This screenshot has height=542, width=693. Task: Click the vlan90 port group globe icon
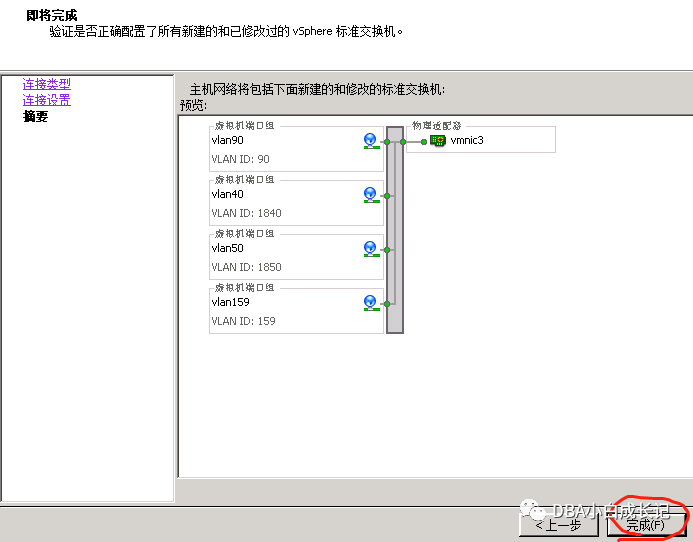coord(371,141)
